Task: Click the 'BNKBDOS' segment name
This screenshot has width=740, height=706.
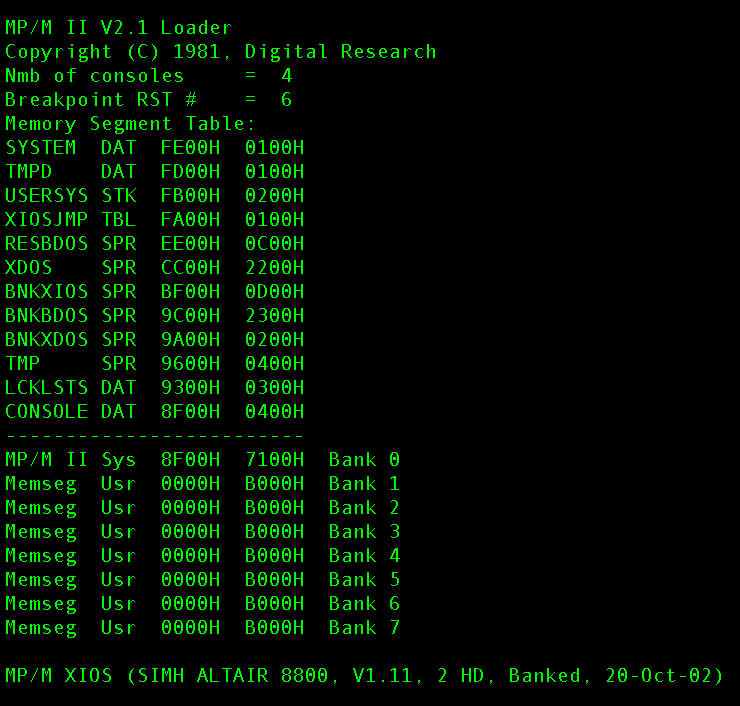Action: 46,316
